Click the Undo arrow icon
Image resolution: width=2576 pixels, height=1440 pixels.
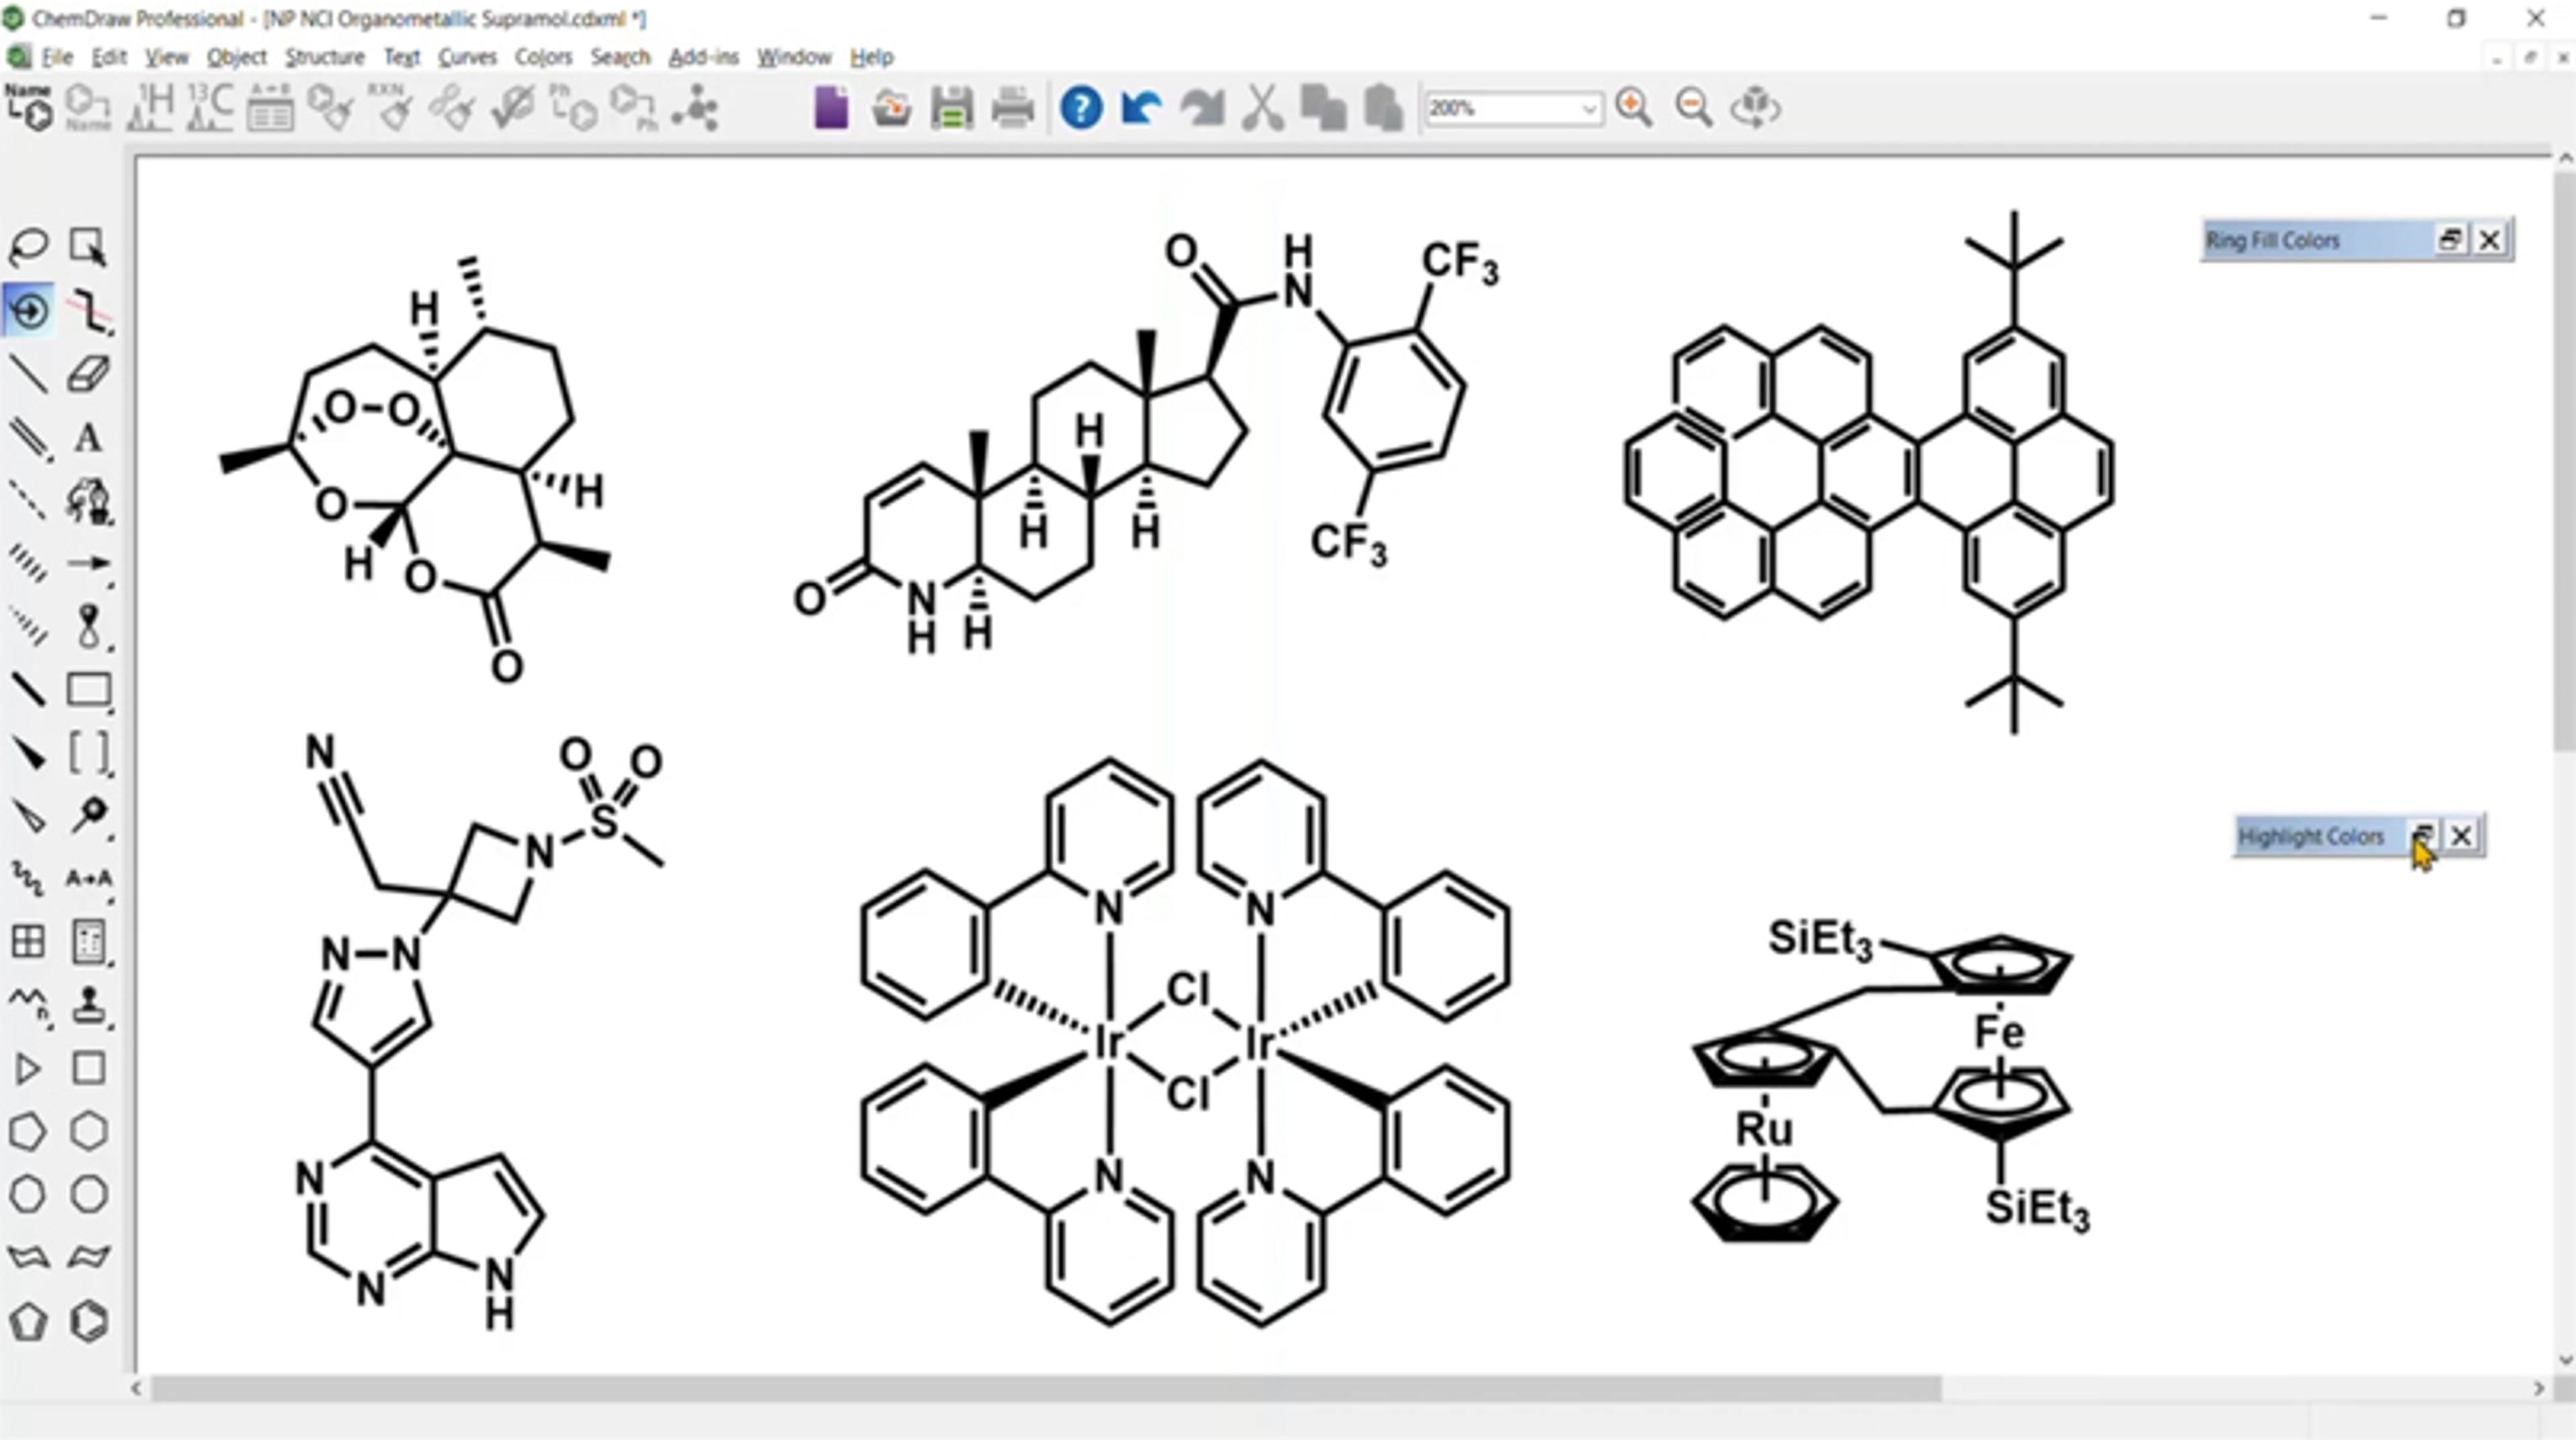tap(1141, 107)
